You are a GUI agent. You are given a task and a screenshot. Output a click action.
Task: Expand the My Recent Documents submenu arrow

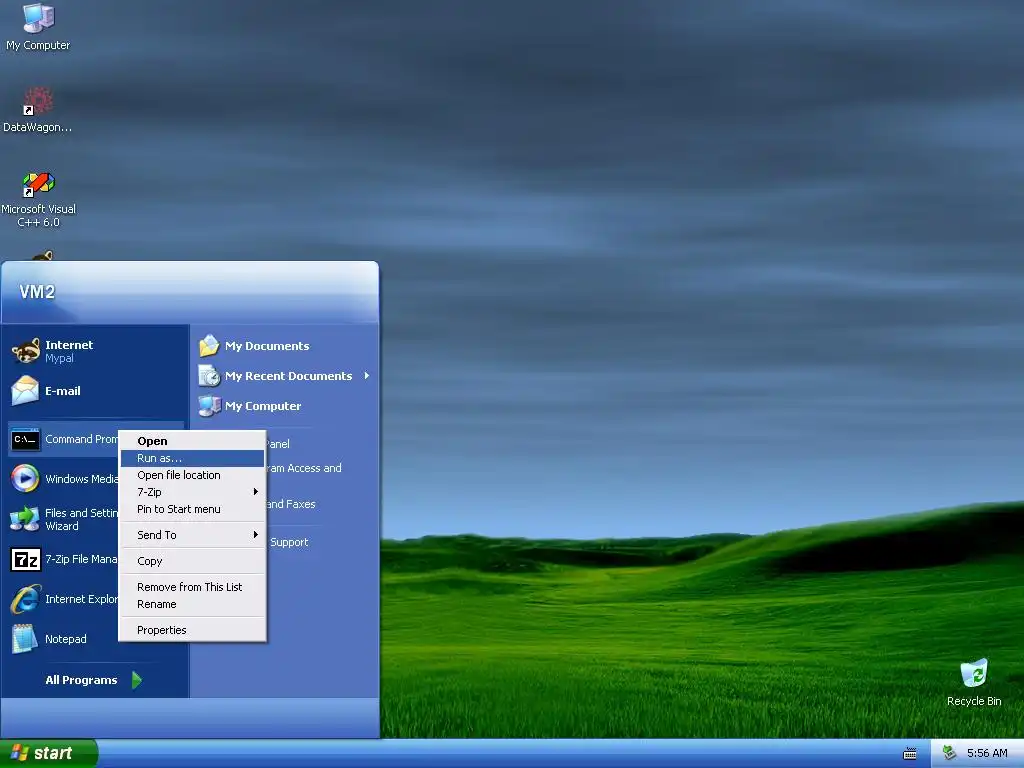(x=366, y=376)
